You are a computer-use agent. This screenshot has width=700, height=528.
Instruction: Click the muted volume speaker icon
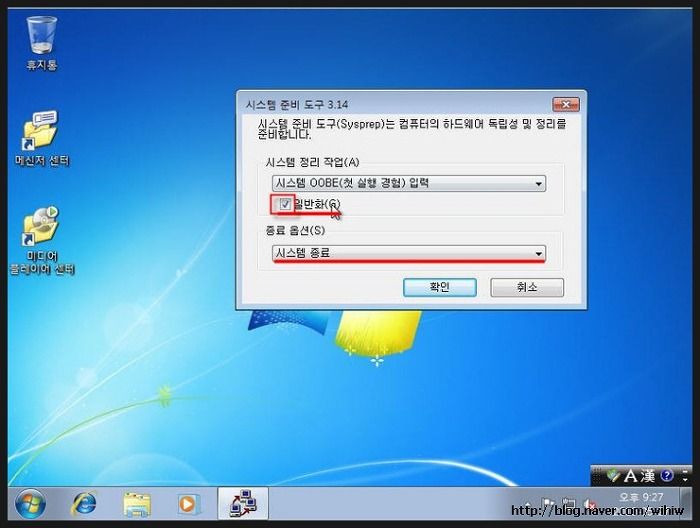click(590, 503)
